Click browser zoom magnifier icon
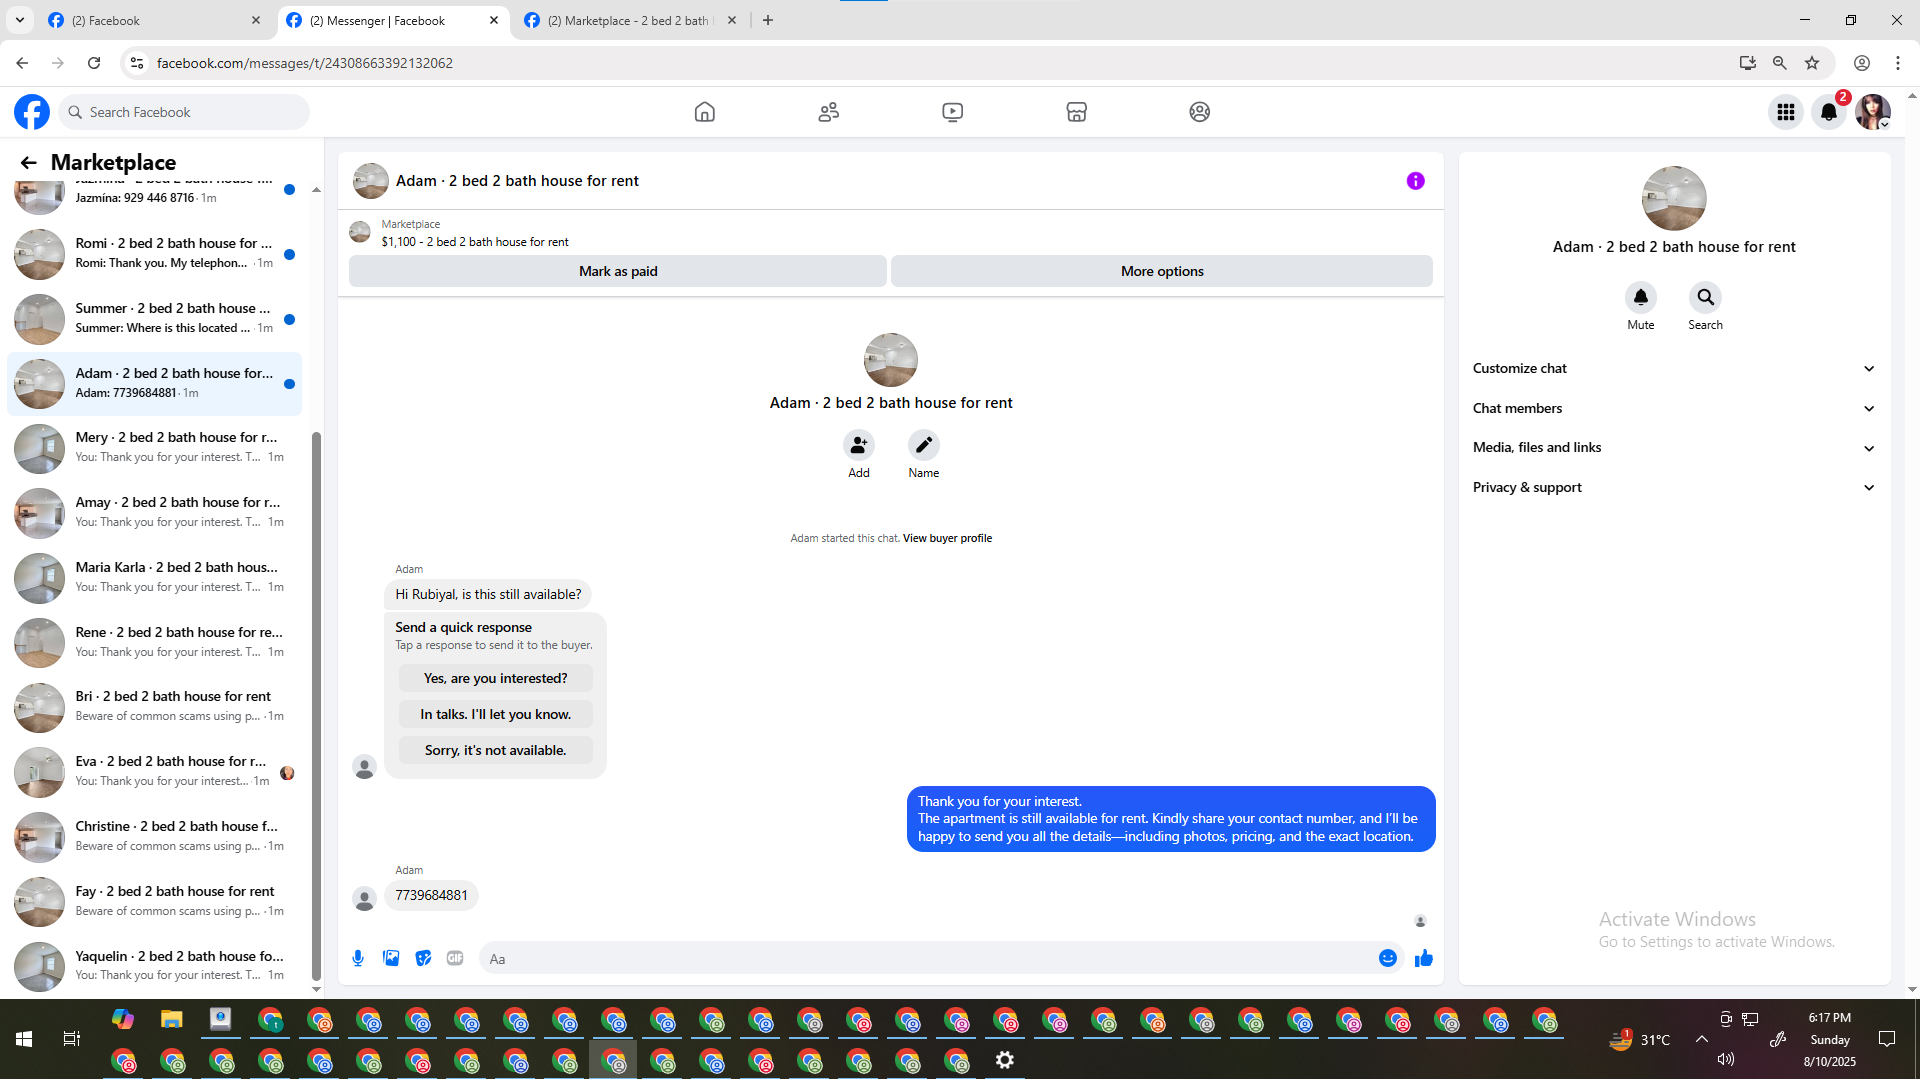This screenshot has height=1079, width=1920. click(1780, 63)
